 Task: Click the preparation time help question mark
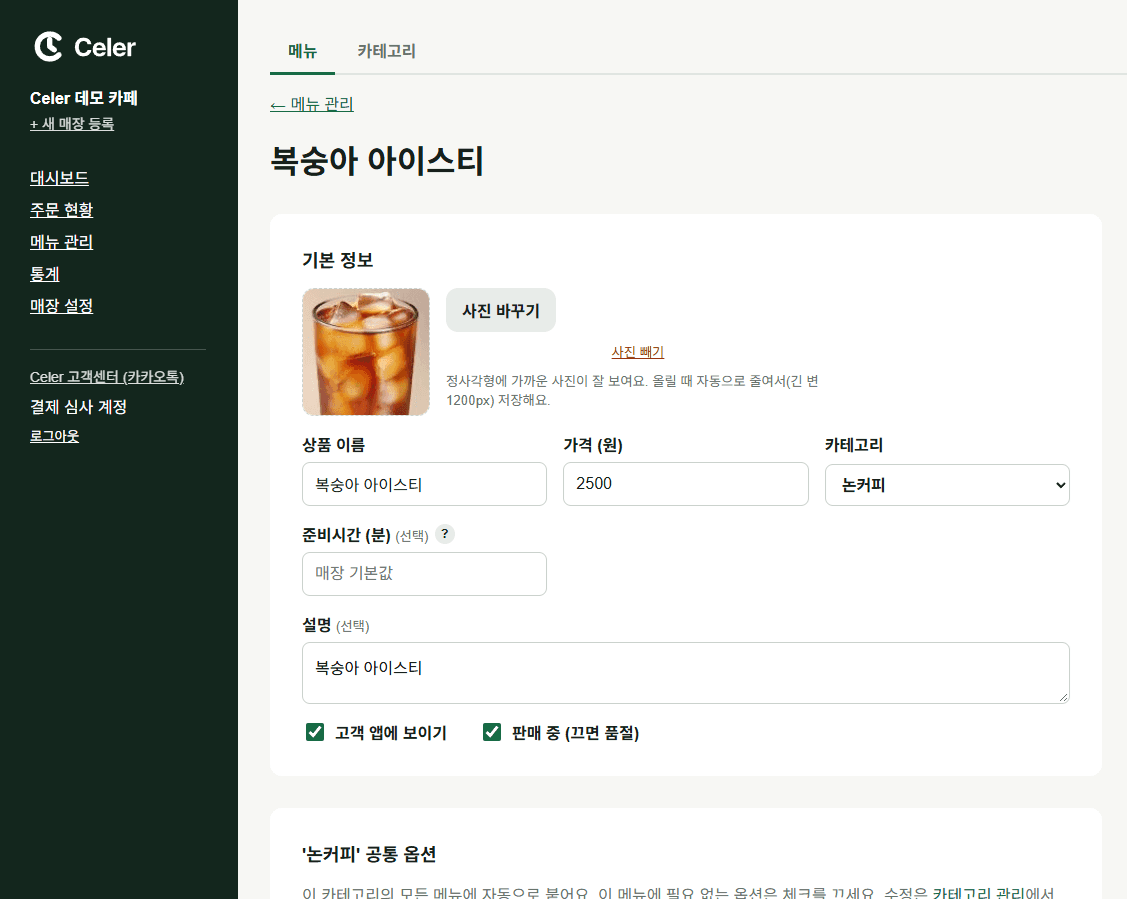point(445,534)
